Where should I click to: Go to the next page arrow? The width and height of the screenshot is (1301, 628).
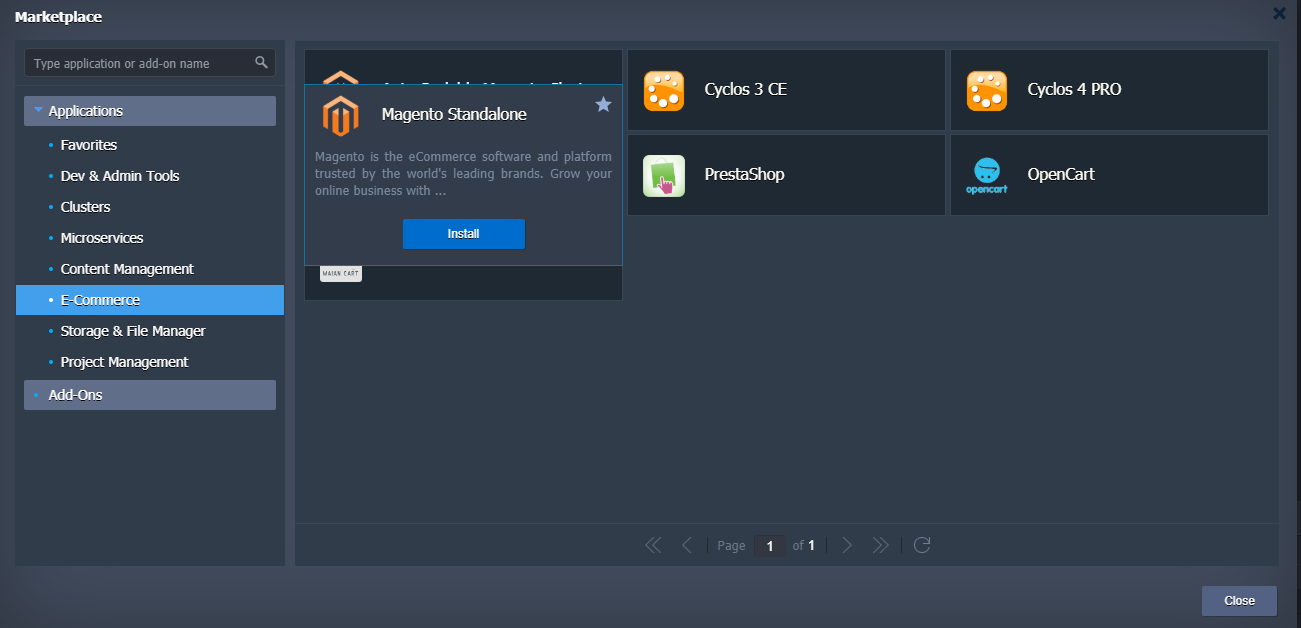coord(847,545)
